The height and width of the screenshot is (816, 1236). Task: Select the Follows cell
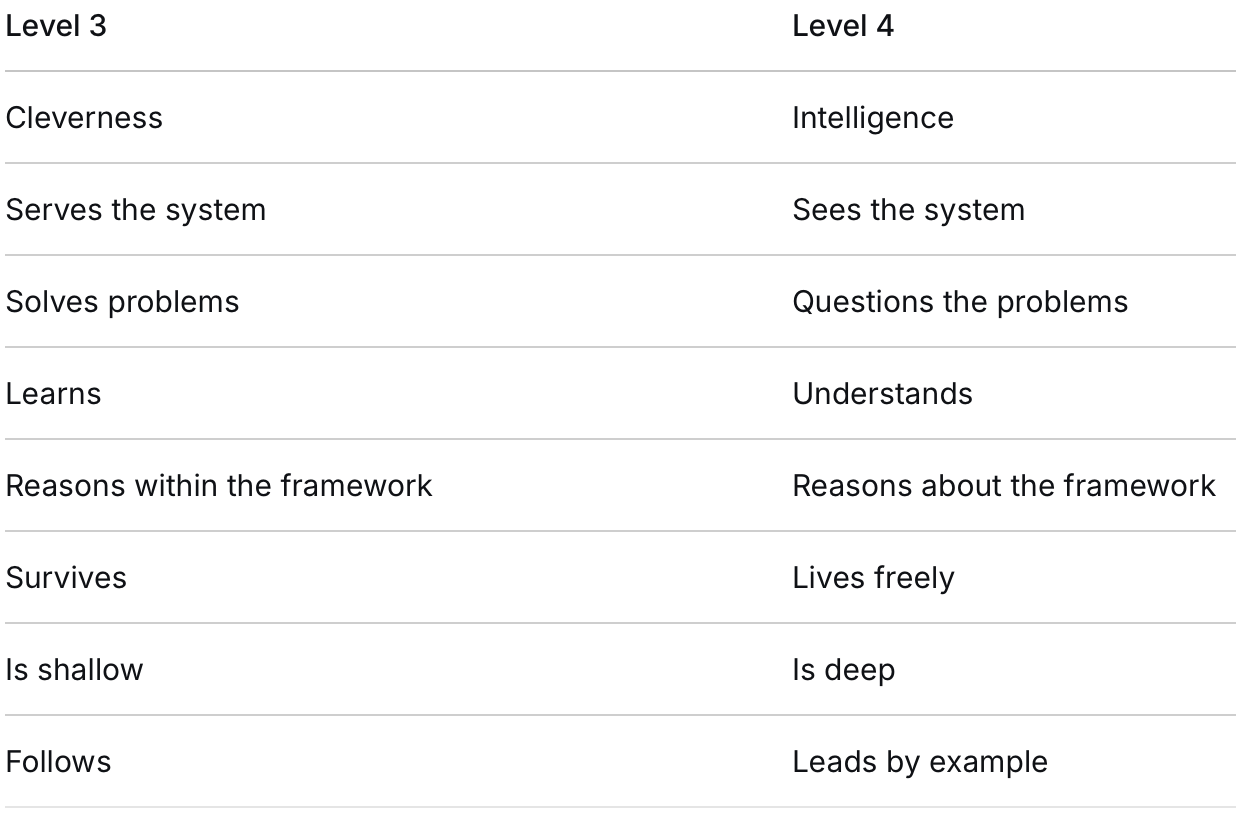tap(58, 762)
